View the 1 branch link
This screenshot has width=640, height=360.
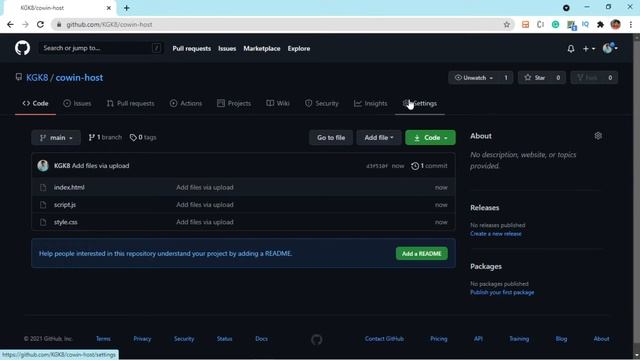click(105, 138)
